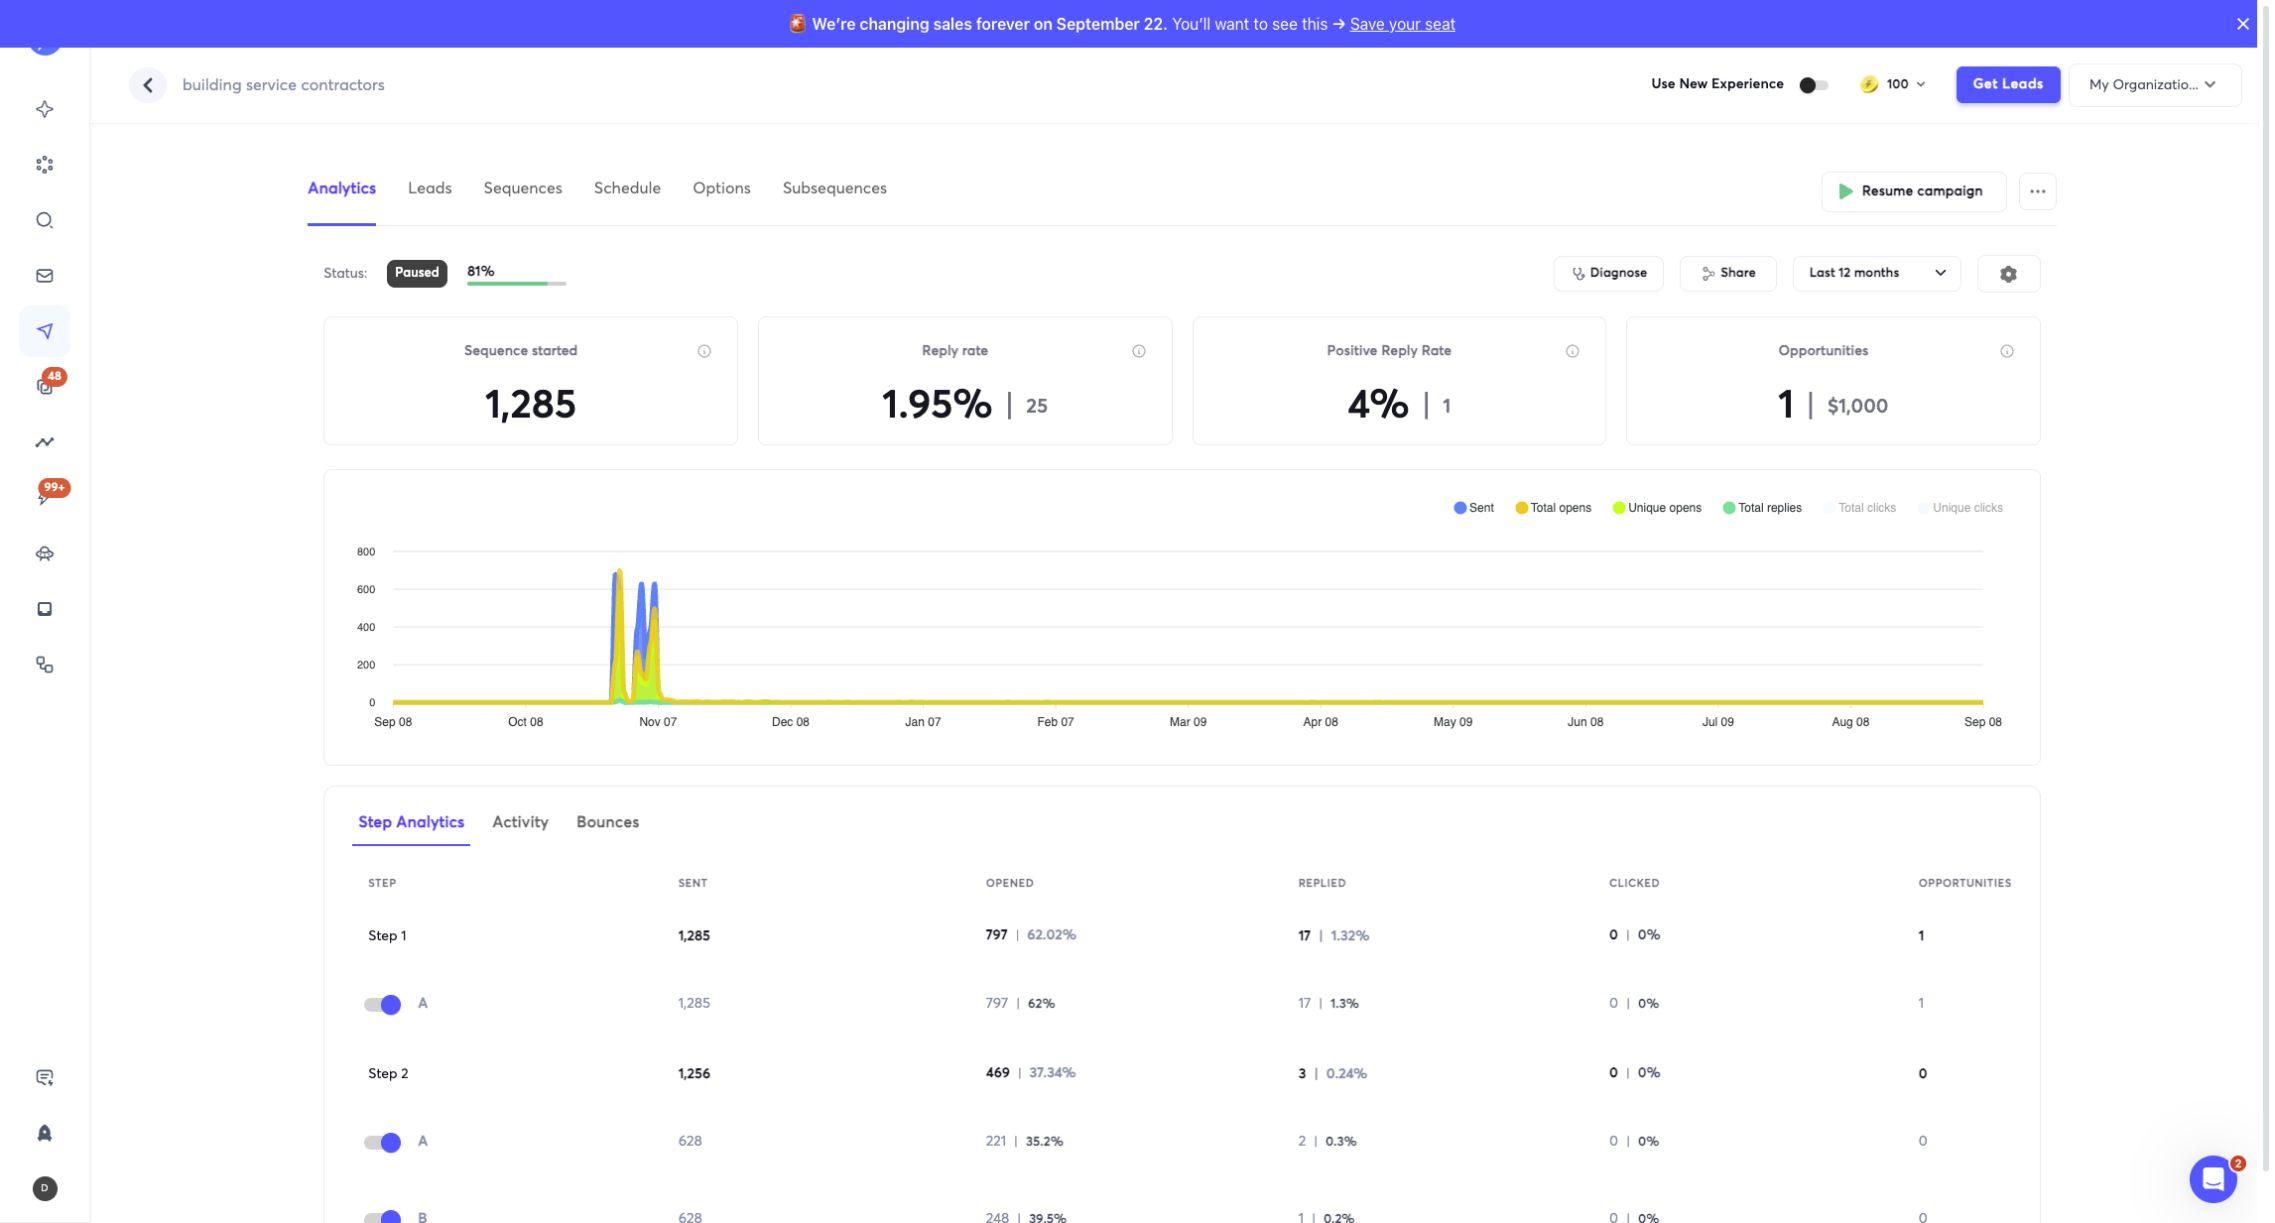Image resolution: width=2275 pixels, height=1223 pixels.
Task: Open the user avatar D
Action: coord(44,1189)
